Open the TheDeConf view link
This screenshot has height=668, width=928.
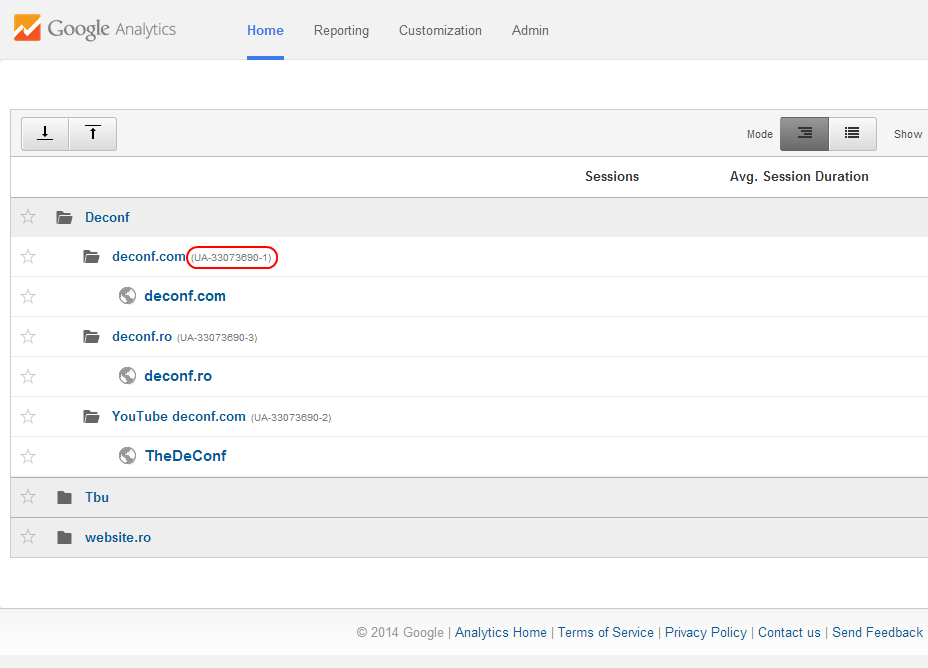tap(186, 456)
